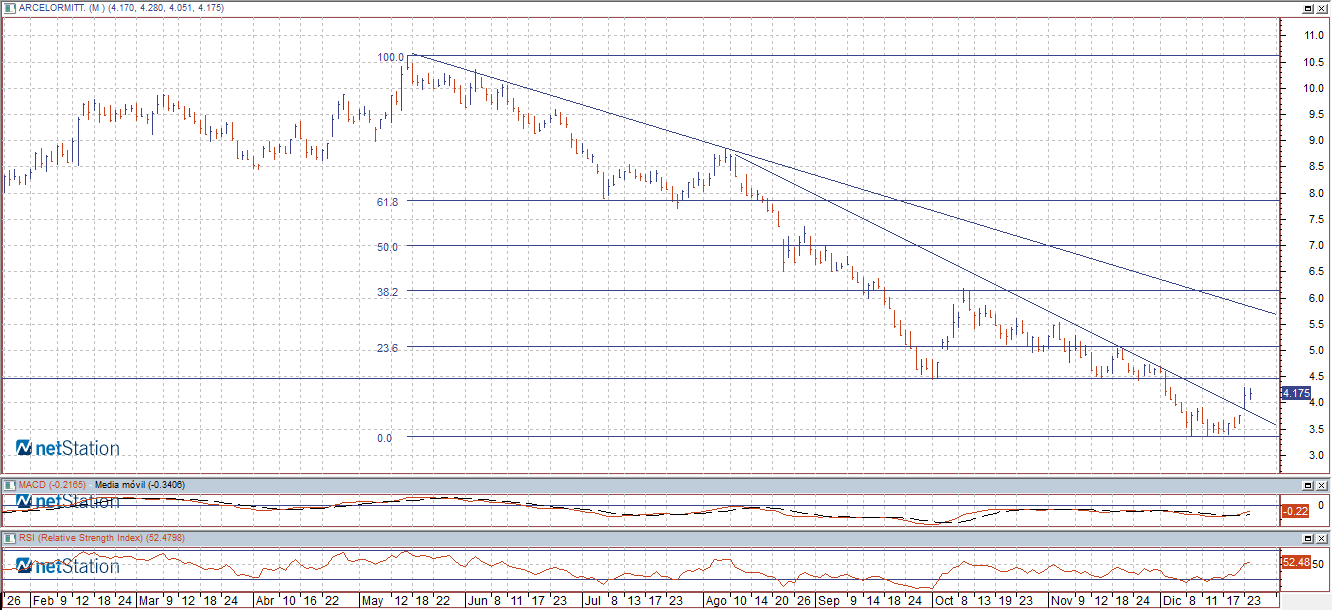The height and width of the screenshot is (610, 1332).
Task: Maximize the ARCELORMITT. price chart panel
Action: [x=1308, y=7]
